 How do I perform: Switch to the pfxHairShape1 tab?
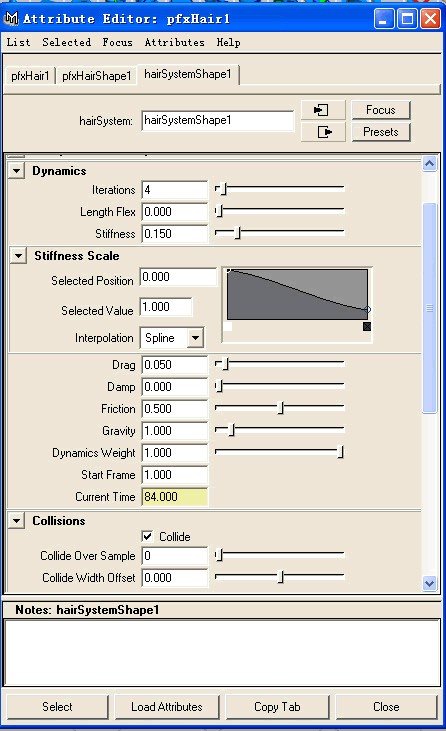pos(96,76)
